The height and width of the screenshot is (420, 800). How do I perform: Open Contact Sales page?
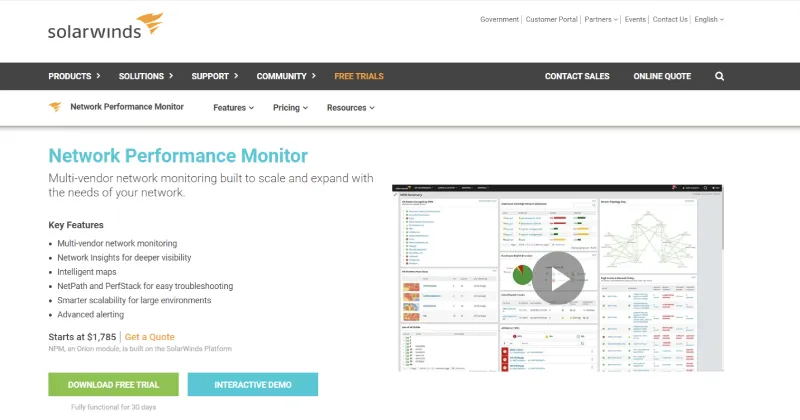(x=577, y=76)
